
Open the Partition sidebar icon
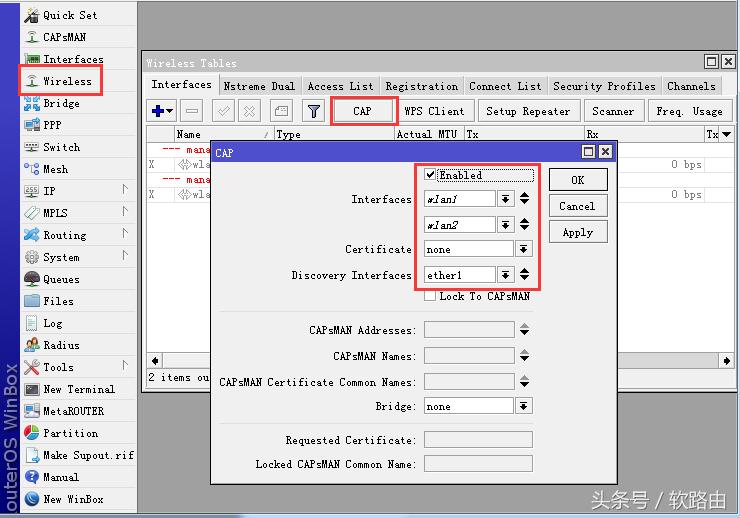pos(32,433)
